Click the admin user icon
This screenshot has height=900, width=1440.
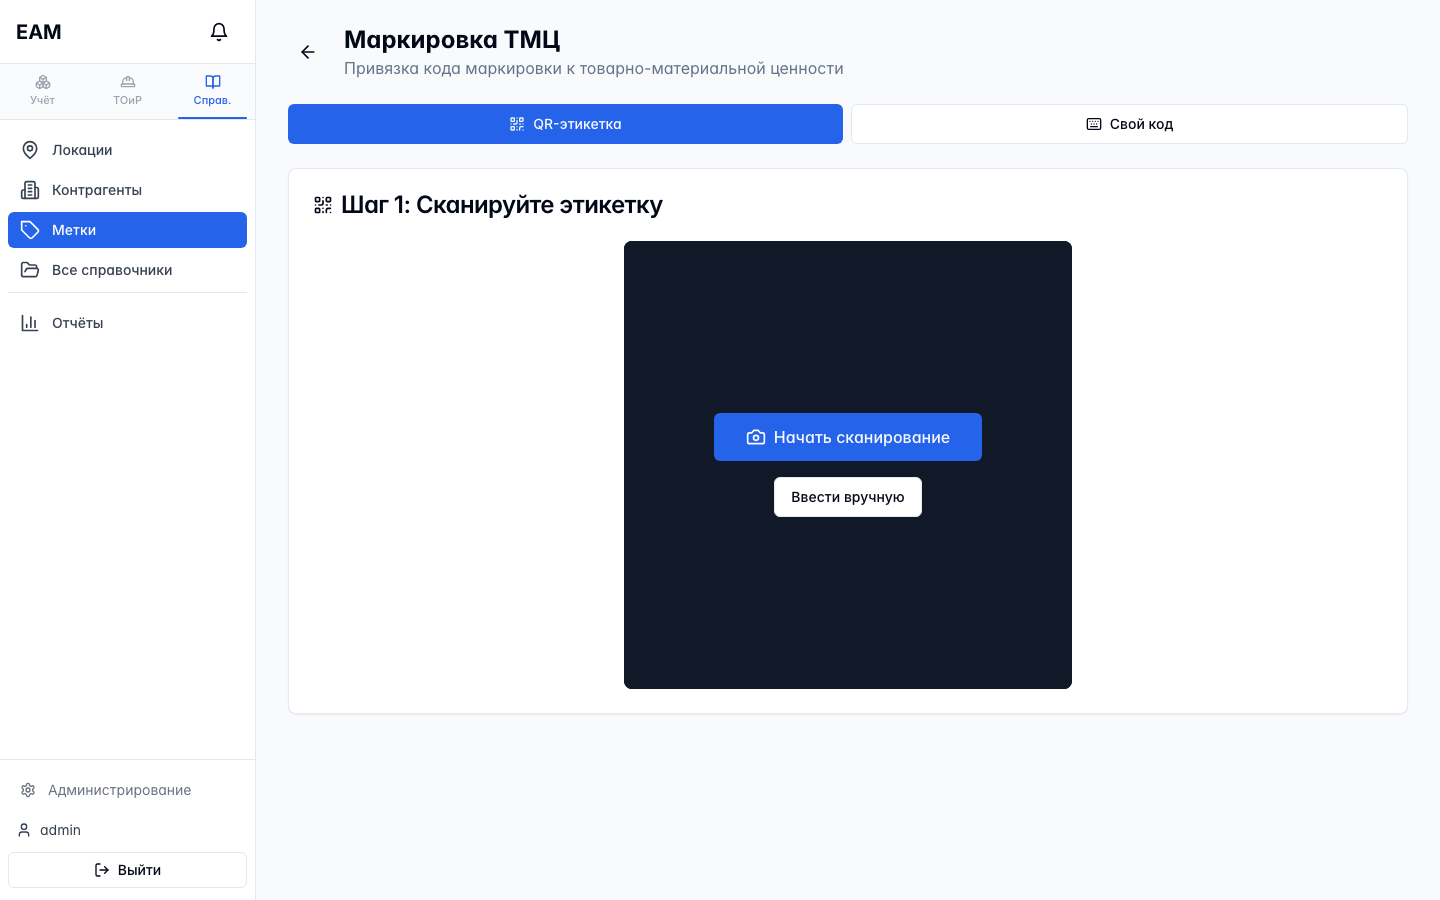click(x=24, y=830)
